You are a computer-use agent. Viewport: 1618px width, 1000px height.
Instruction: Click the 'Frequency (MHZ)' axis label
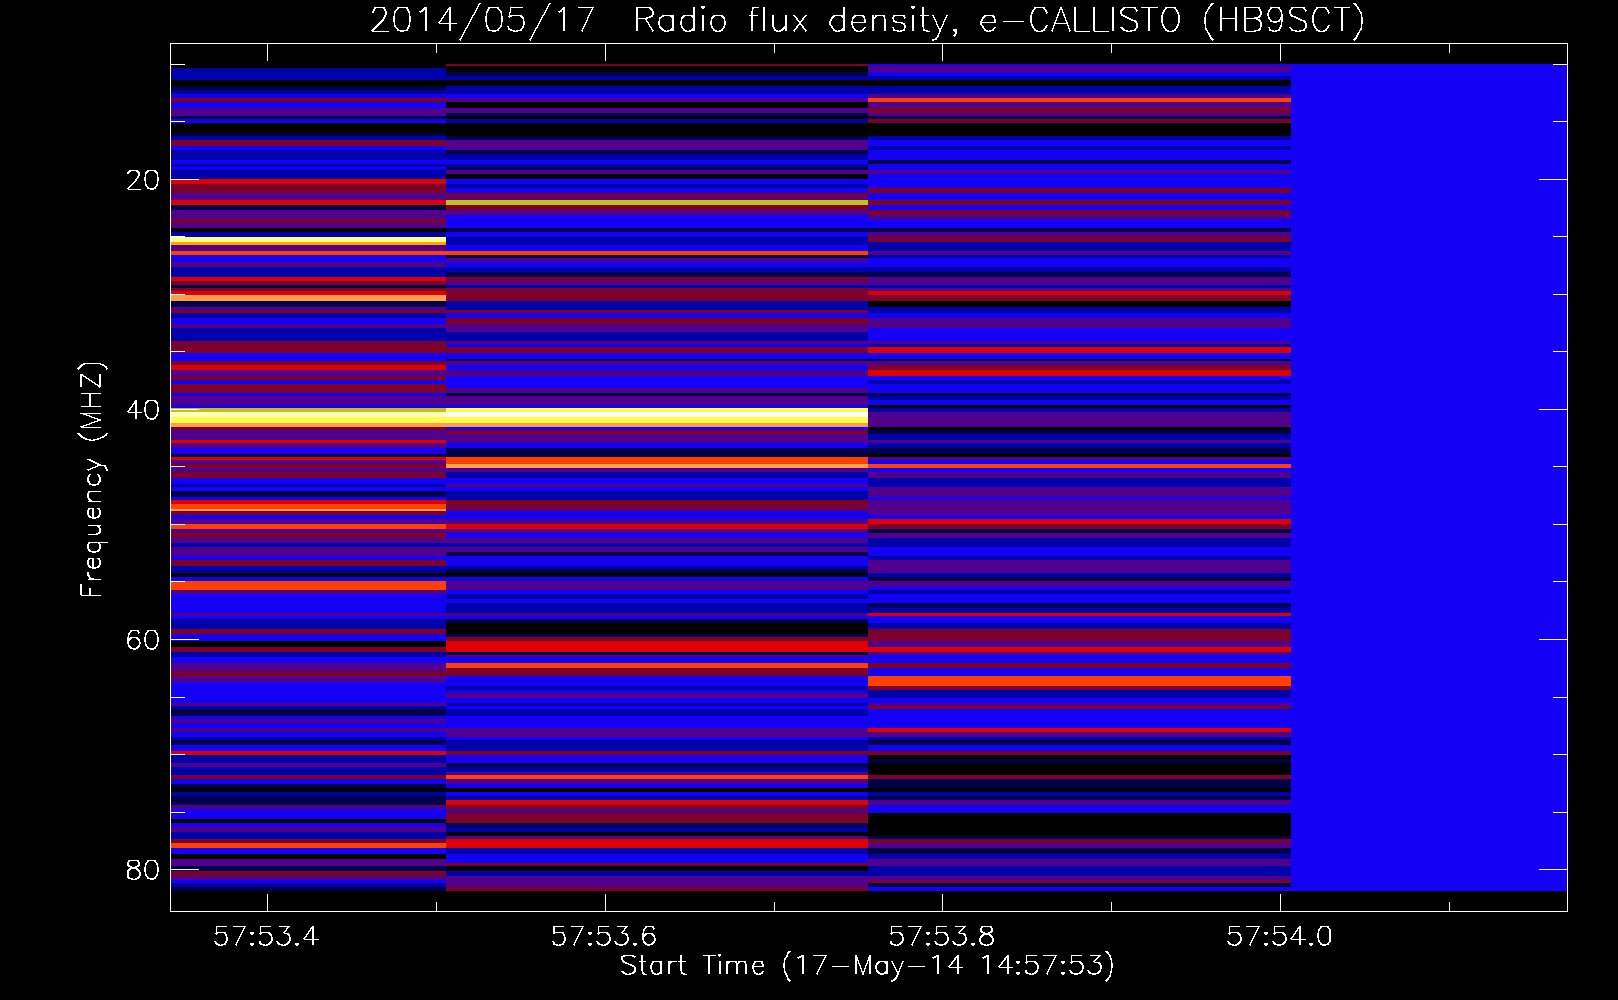(91, 480)
